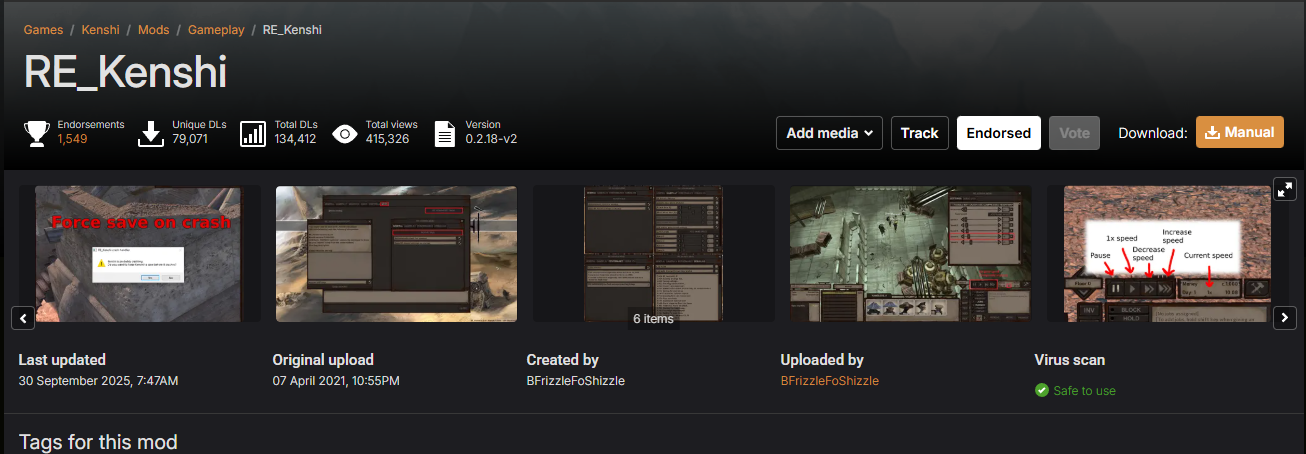Open the Add media dropdown

[829, 133]
